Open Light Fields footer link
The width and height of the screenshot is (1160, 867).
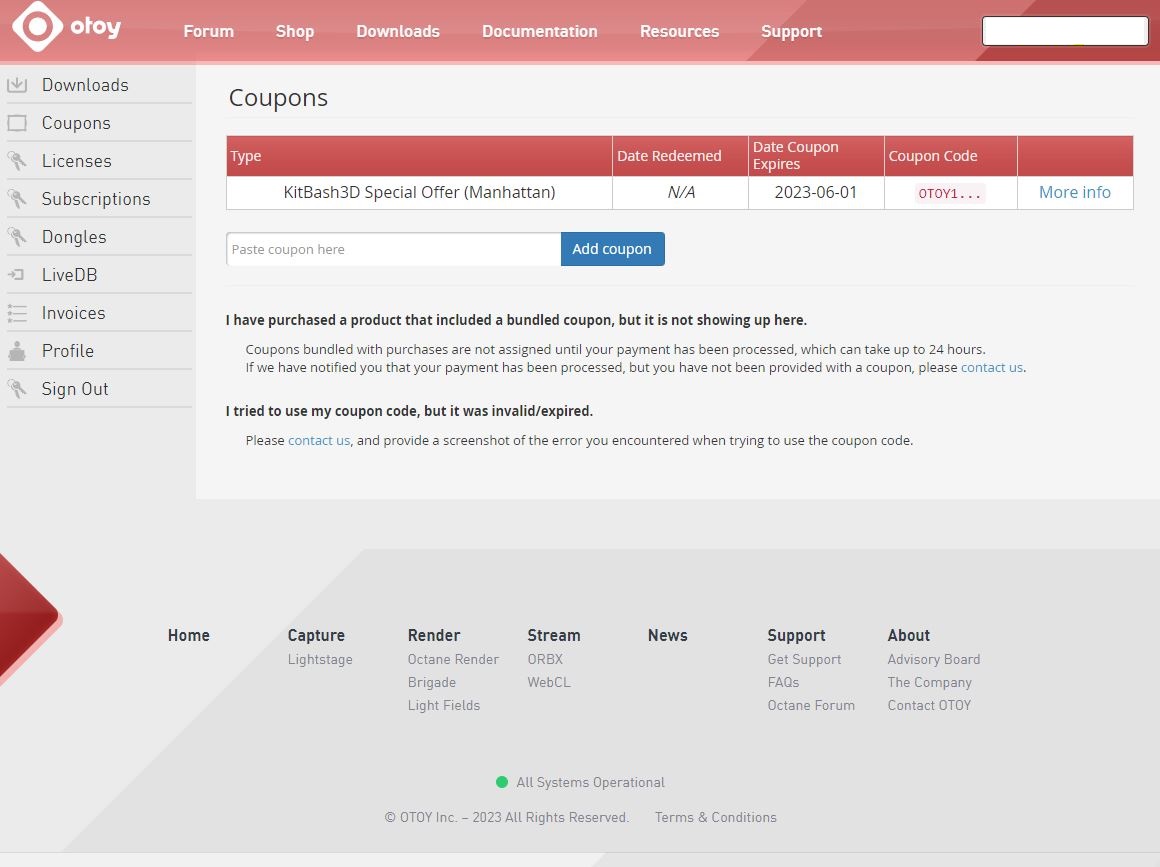click(x=443, y=705)
